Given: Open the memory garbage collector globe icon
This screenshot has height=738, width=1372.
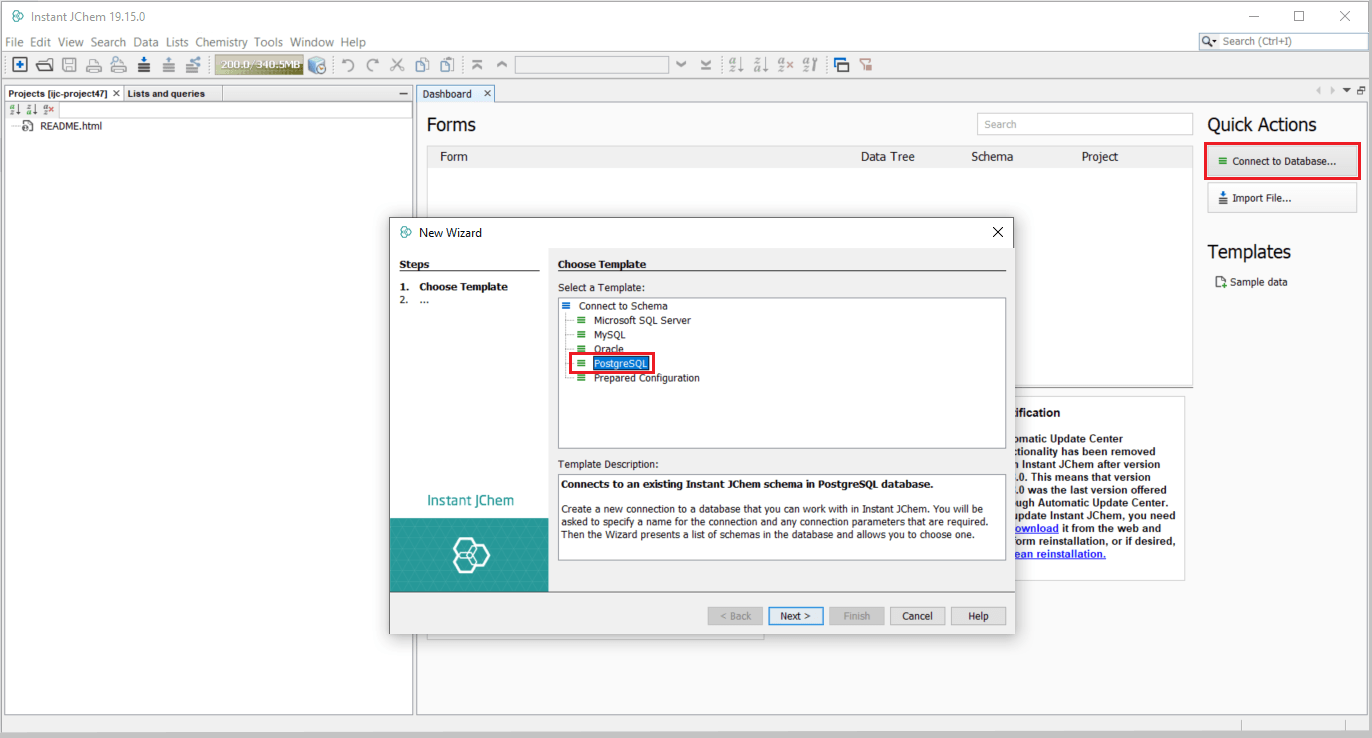Looking at the screenshot, I should click(x=317, y=64).
